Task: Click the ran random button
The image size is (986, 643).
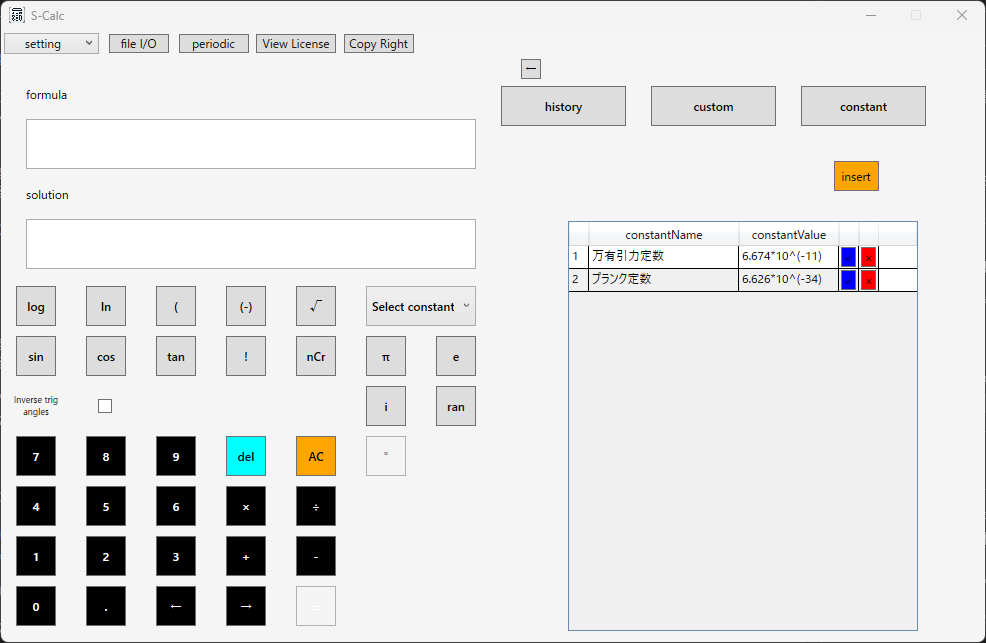Action: click(456, 406)
